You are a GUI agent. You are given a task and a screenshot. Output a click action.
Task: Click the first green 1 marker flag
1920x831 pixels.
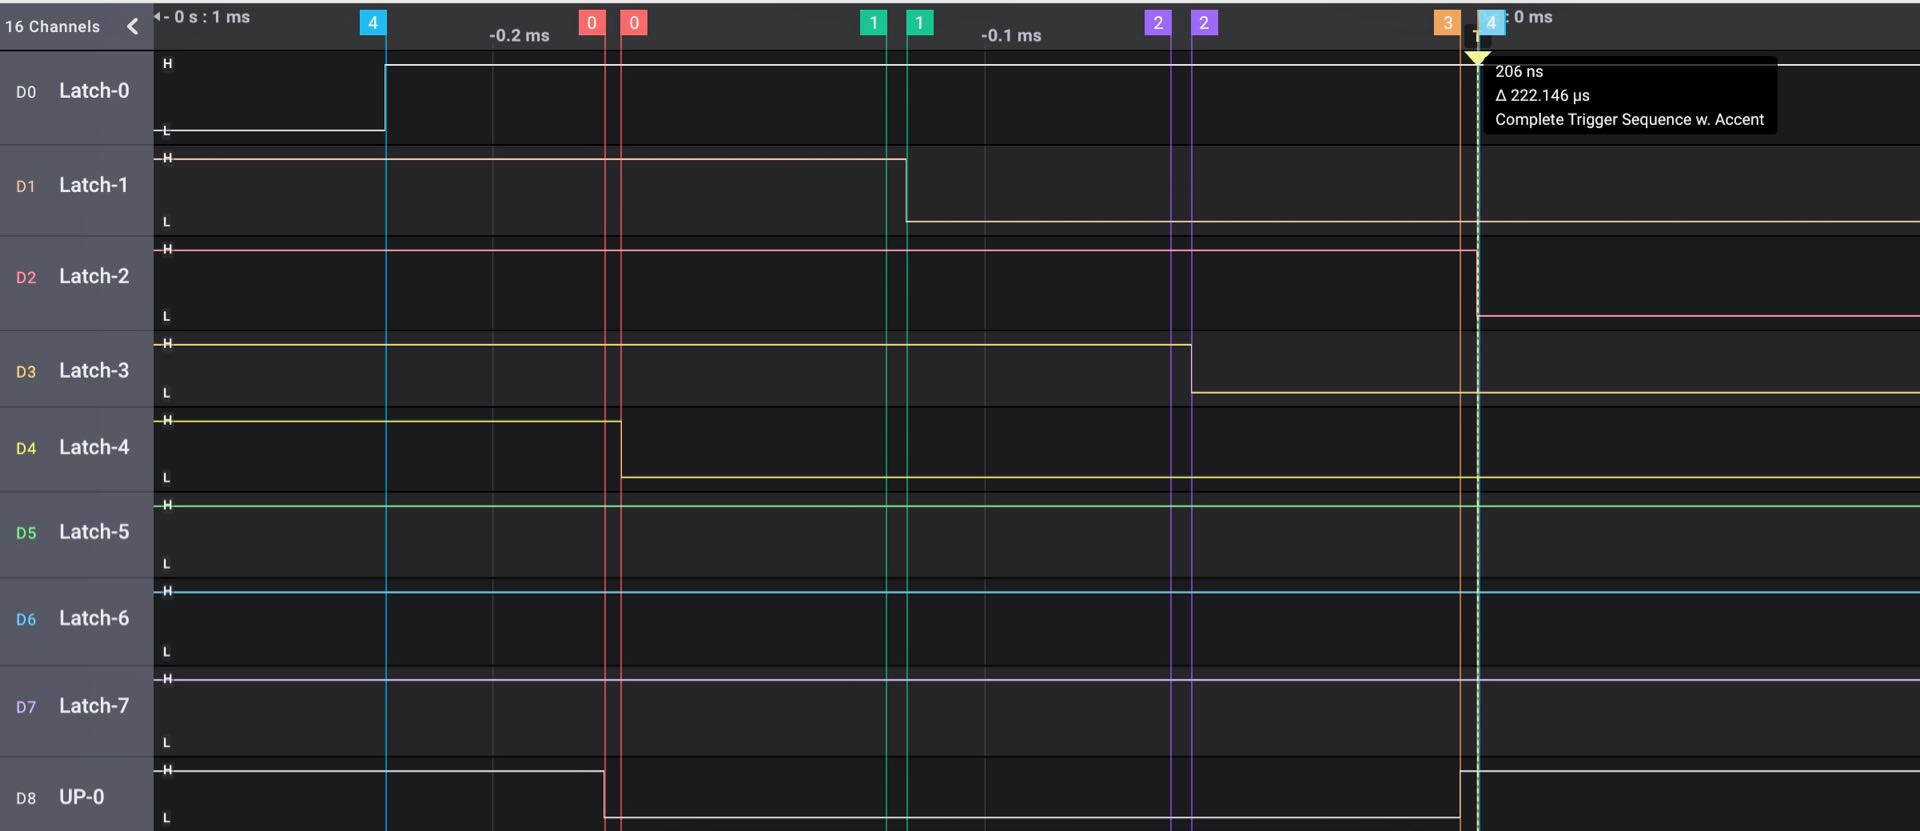(873, 23)
